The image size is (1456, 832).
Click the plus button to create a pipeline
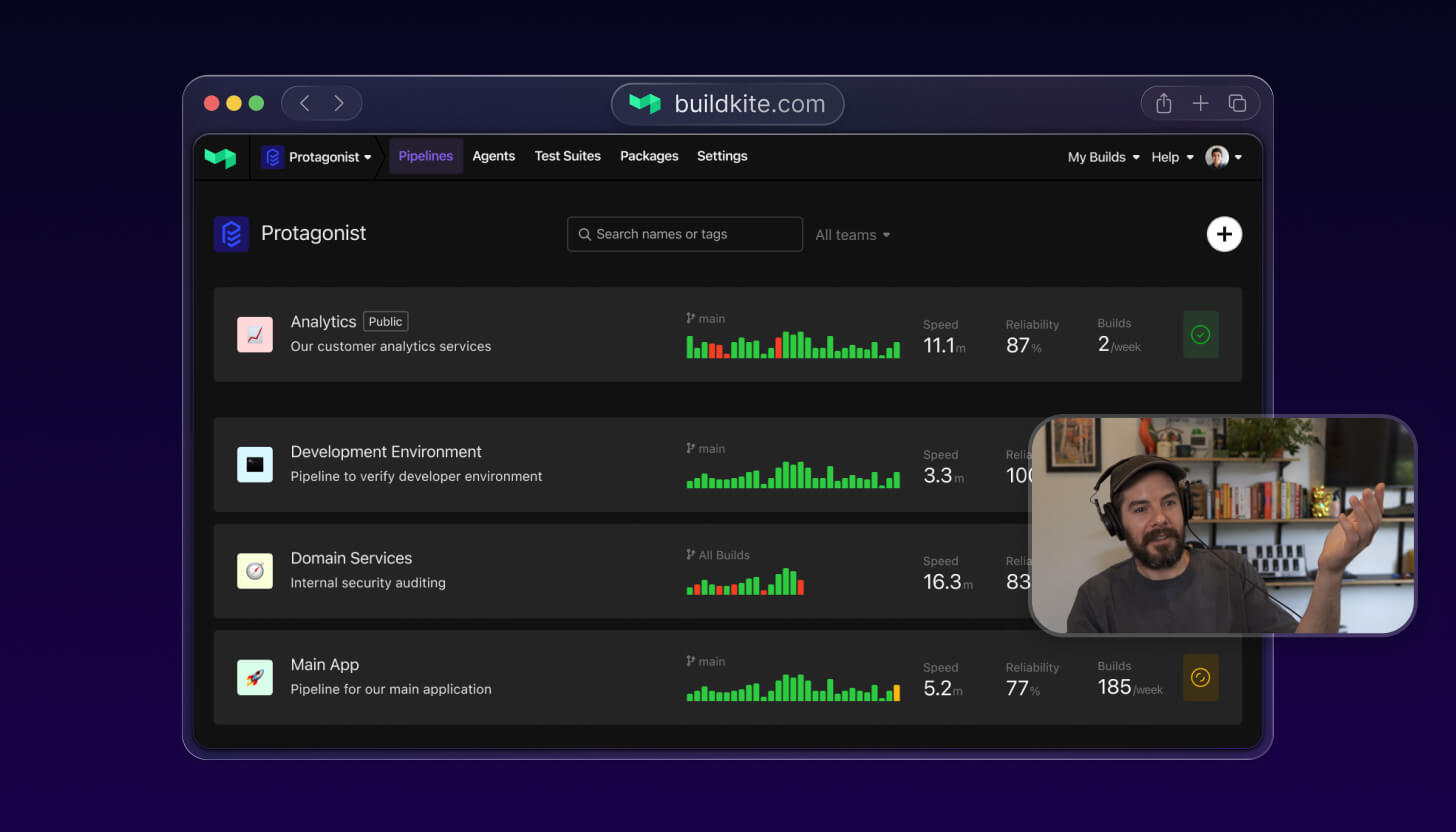coord(1224,233)
